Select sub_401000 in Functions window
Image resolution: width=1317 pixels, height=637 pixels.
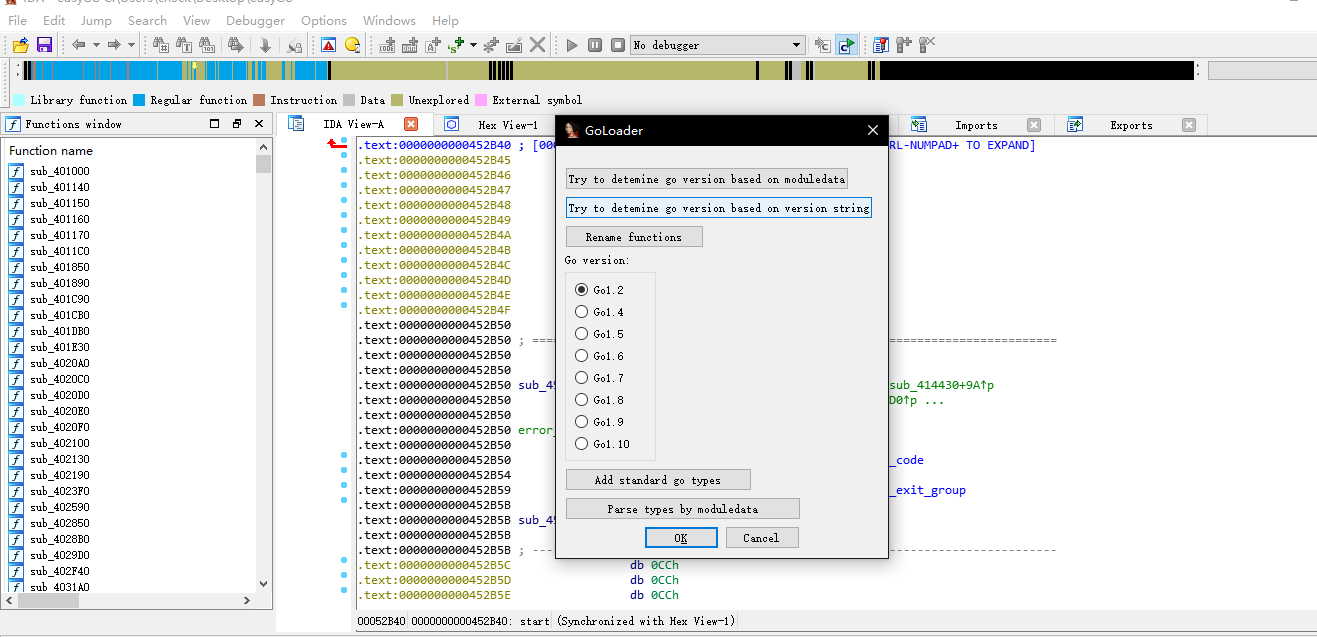(59, 171)
